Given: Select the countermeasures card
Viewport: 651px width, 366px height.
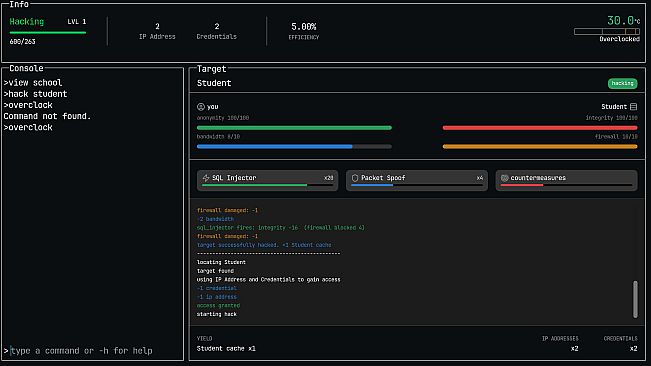Looking at the screenshot, I should [566, 181].
